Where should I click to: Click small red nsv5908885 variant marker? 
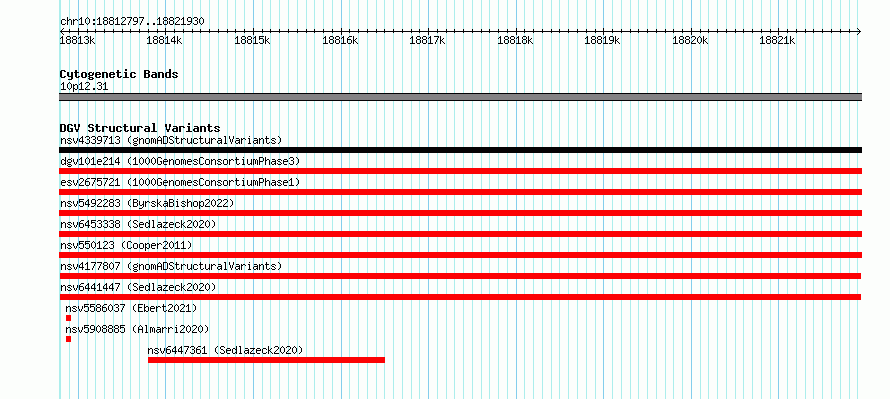pyautogui.click(x=69, y=339)
